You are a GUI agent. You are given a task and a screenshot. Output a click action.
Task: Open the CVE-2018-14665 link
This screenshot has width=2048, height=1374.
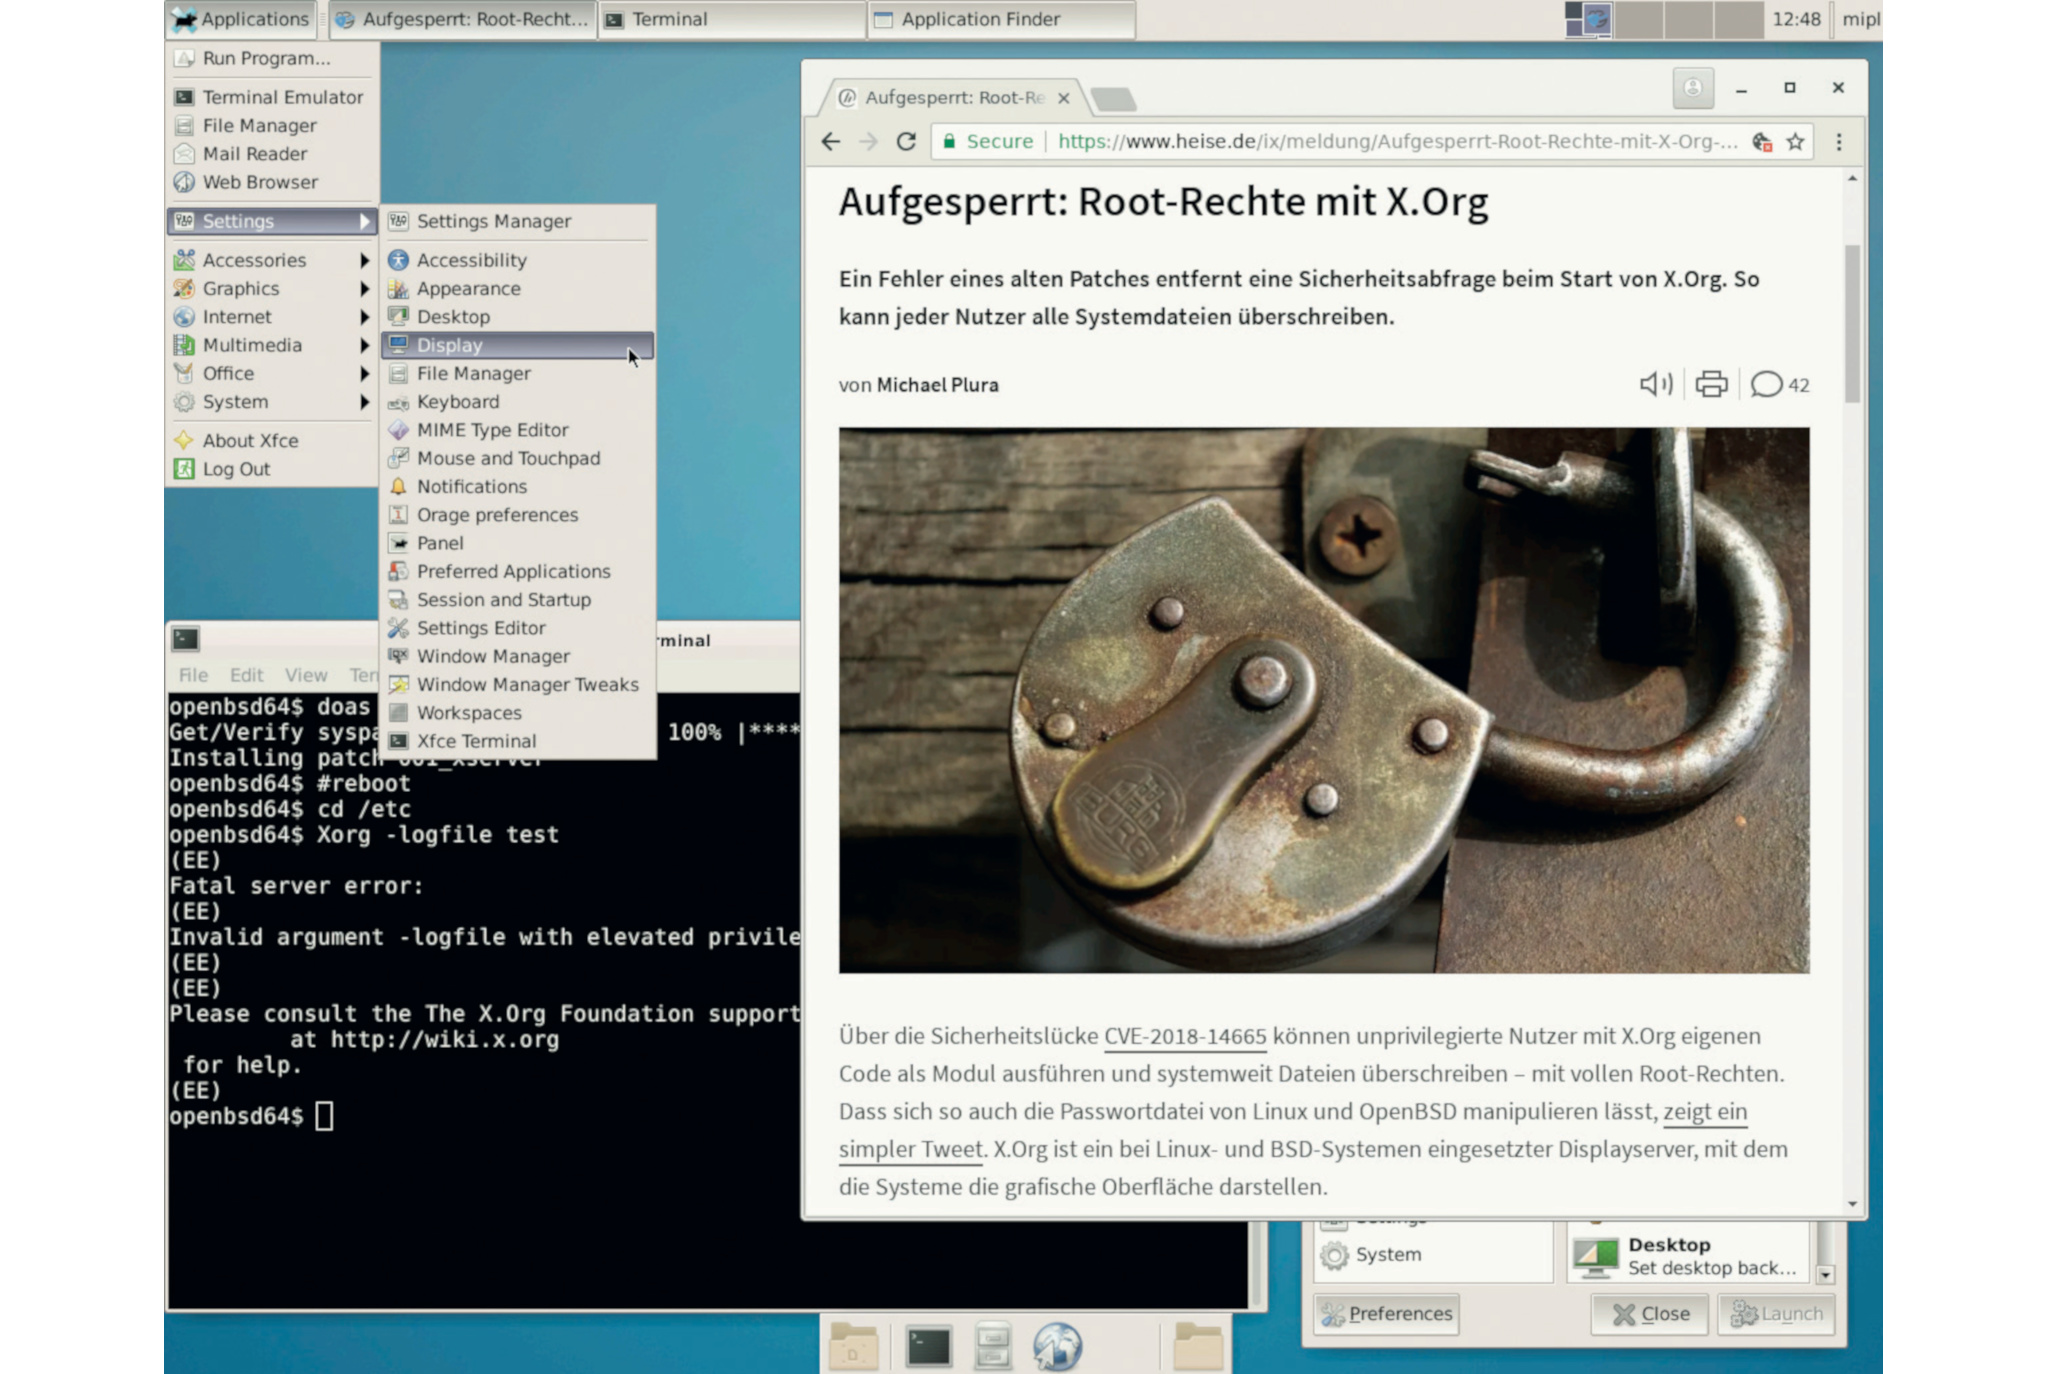point(1184,1036)
